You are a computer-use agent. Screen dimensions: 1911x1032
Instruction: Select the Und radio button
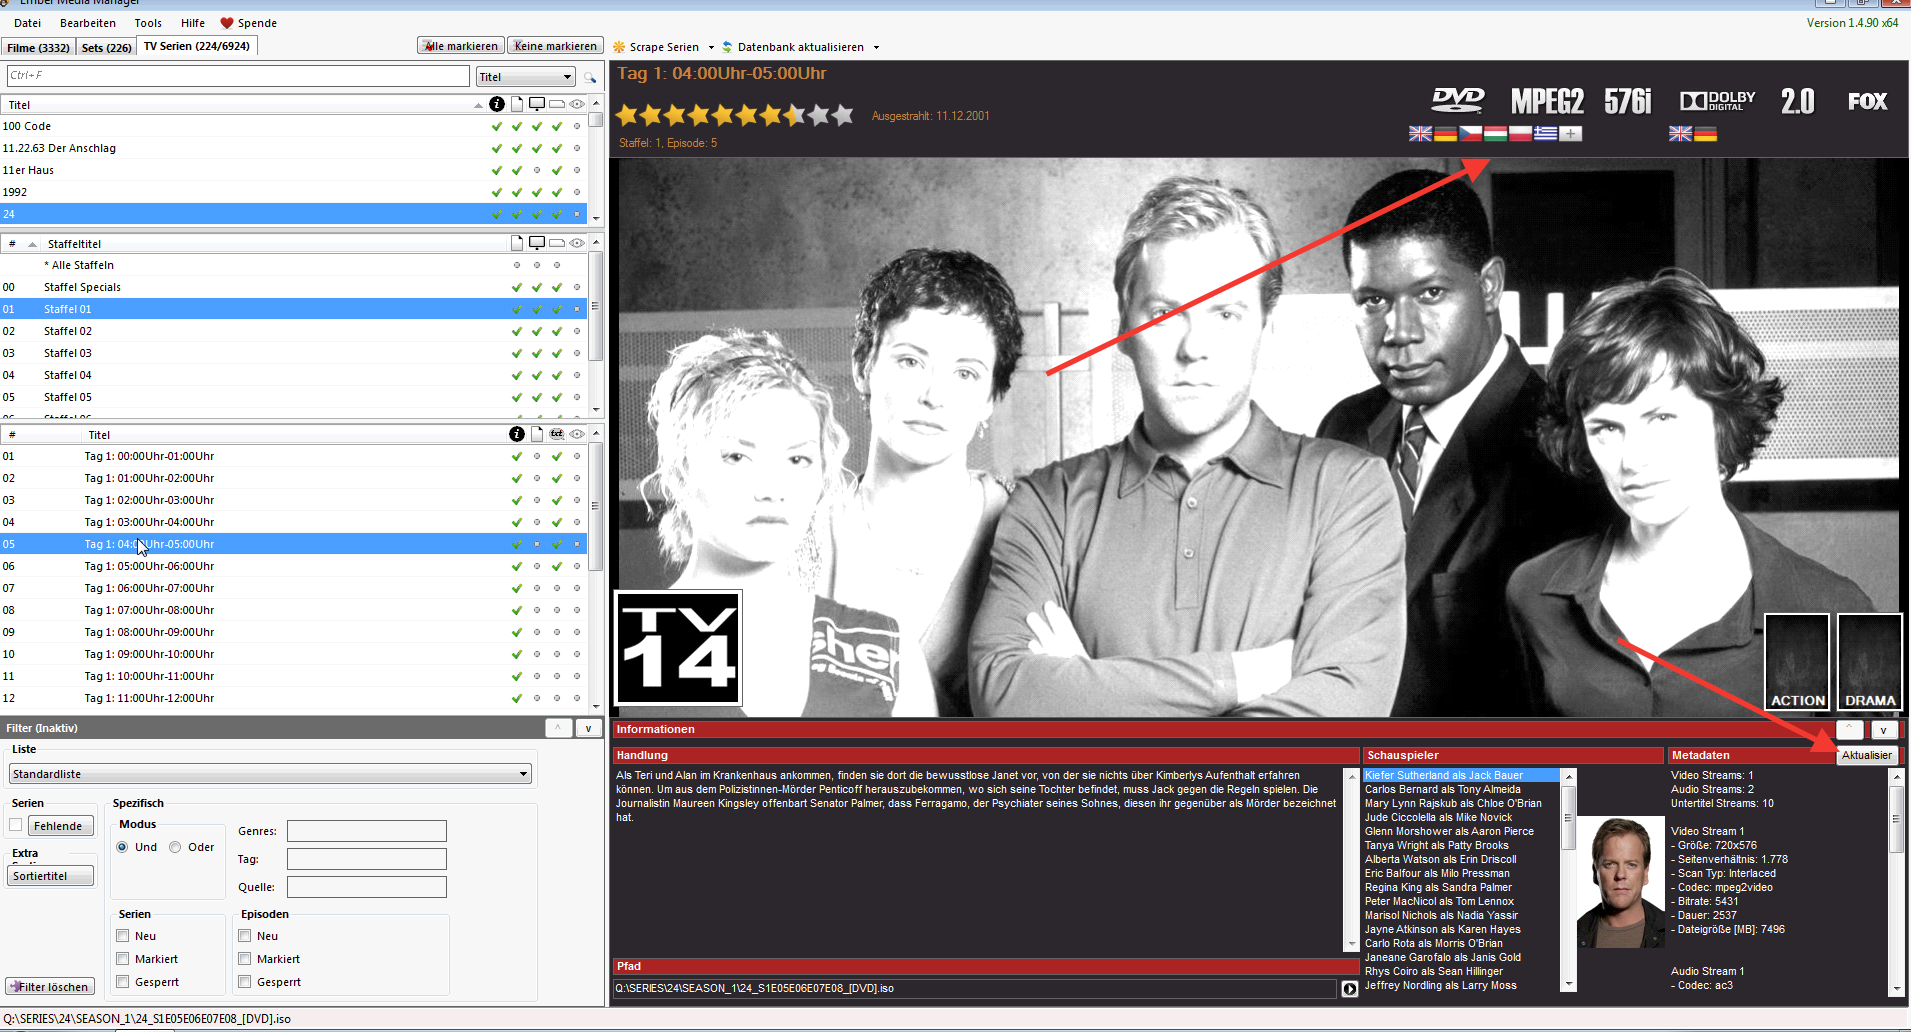[122, 847]
